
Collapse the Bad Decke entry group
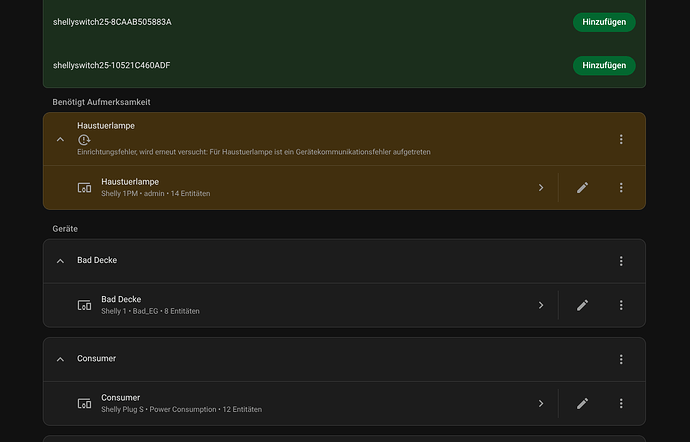(x=60, y=261)
